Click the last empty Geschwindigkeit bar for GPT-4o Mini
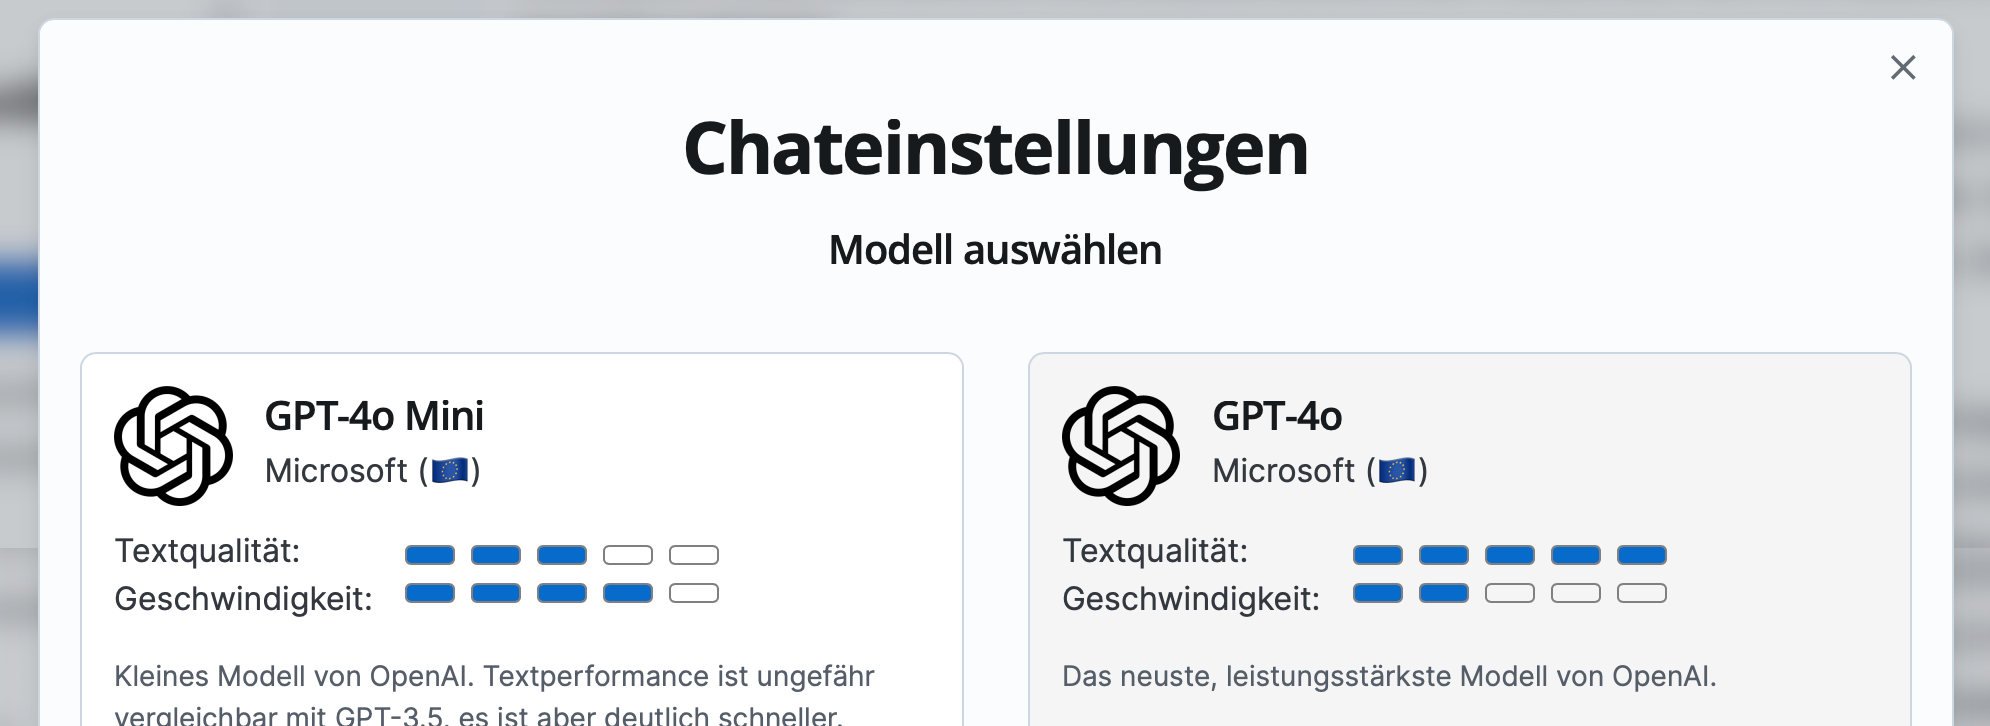The height and width of the screenshot is (726, 1990). 694,592
